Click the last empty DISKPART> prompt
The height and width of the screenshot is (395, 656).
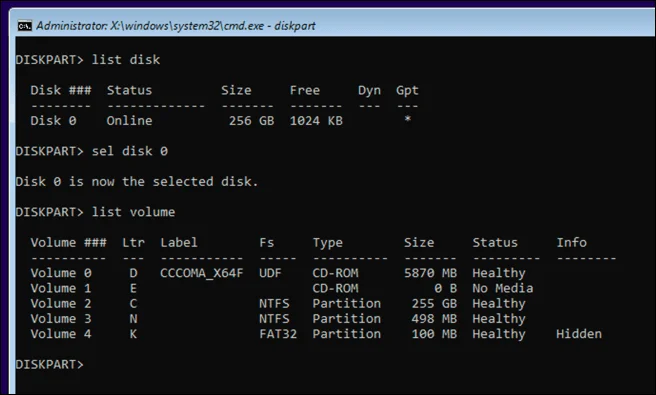click(x=50, y=364)
